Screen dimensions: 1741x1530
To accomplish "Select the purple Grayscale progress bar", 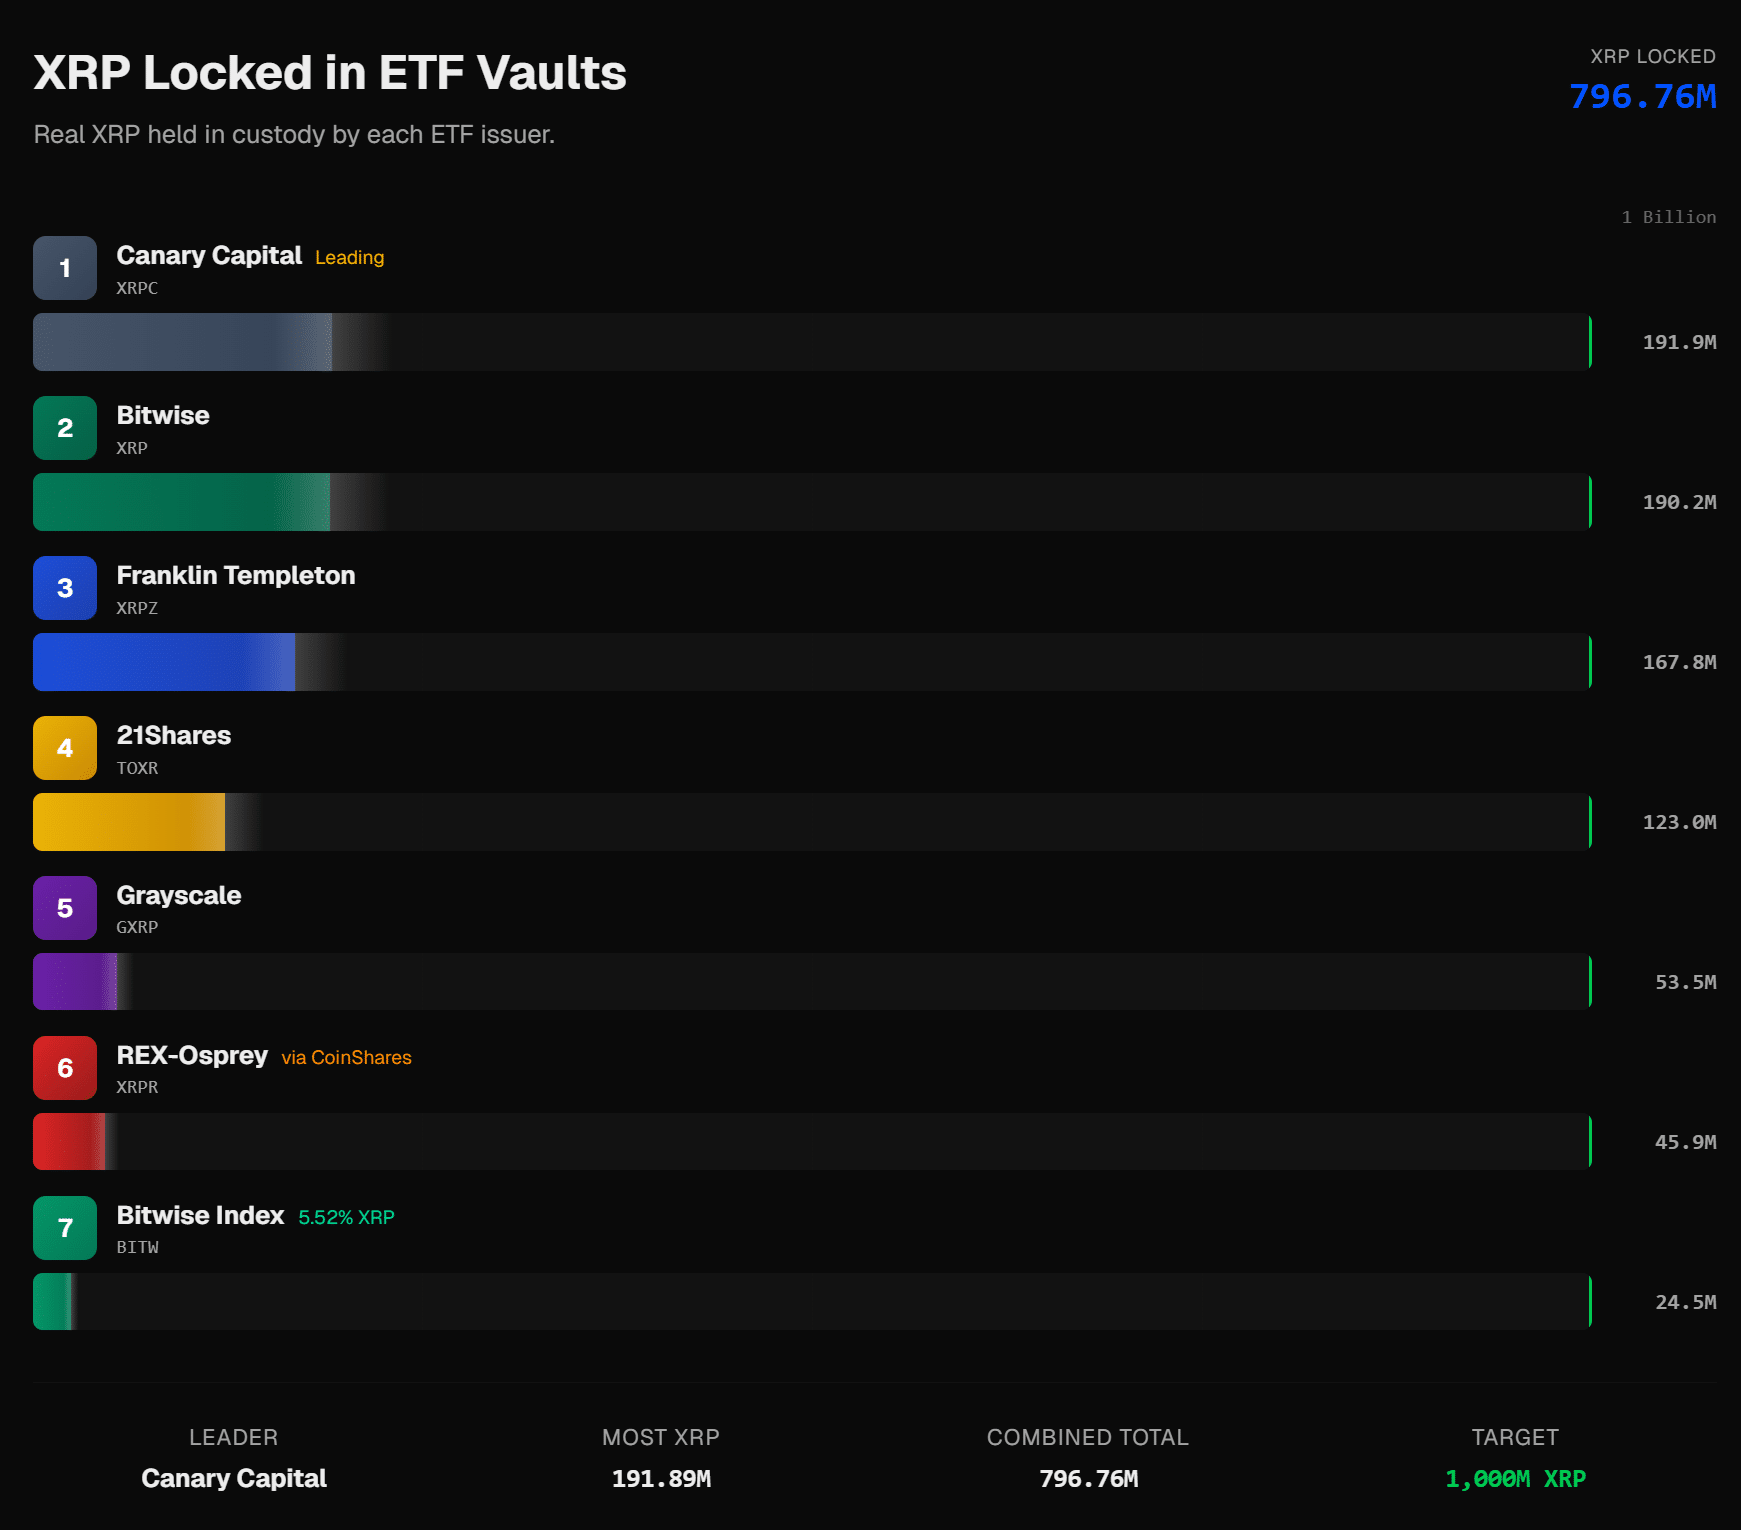I will pos(812,982).
